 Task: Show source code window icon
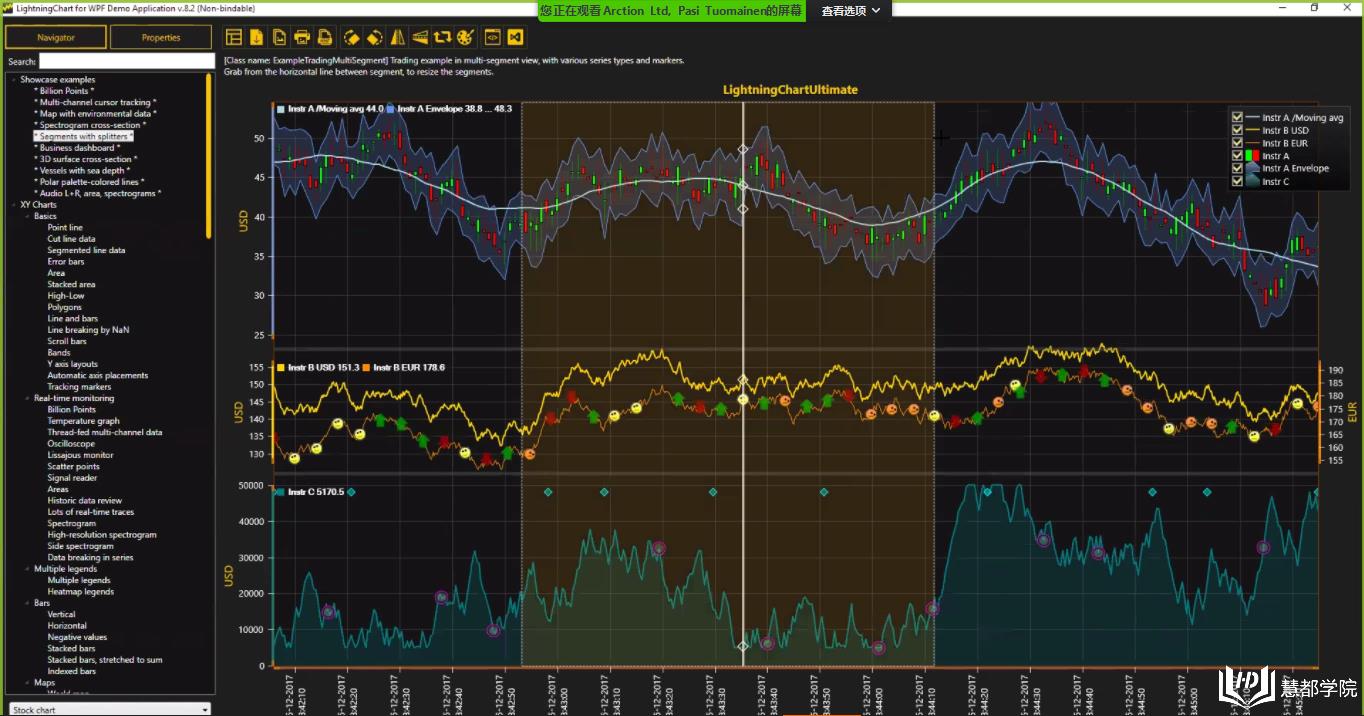(x=492, y=38)
